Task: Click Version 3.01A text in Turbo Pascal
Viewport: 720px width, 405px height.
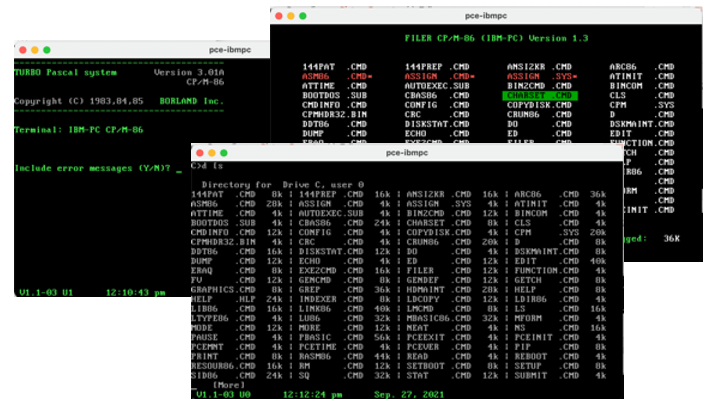Action: pos(189,73)
